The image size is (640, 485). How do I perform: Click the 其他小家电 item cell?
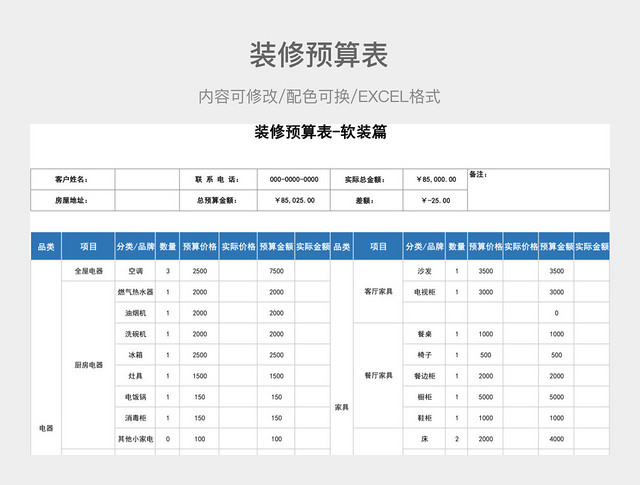(x=136, y=439)
